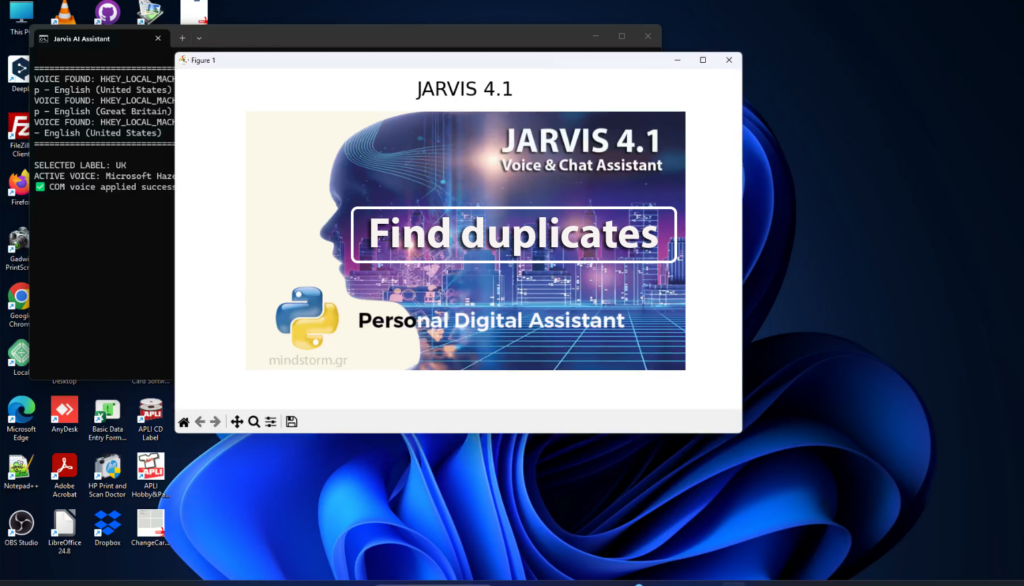Launch GitHub Desktop from the desktop
The width and height of the screenshot is (1024, 586).
[x=106, y=12]
